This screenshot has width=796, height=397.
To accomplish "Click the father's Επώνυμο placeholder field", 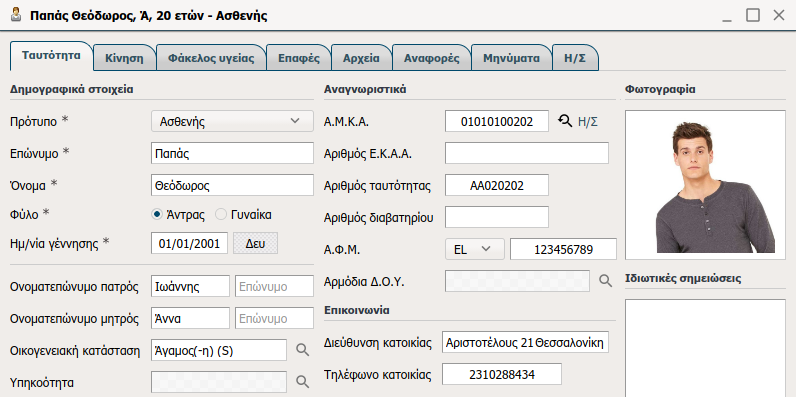I will (x=274, y=286).
